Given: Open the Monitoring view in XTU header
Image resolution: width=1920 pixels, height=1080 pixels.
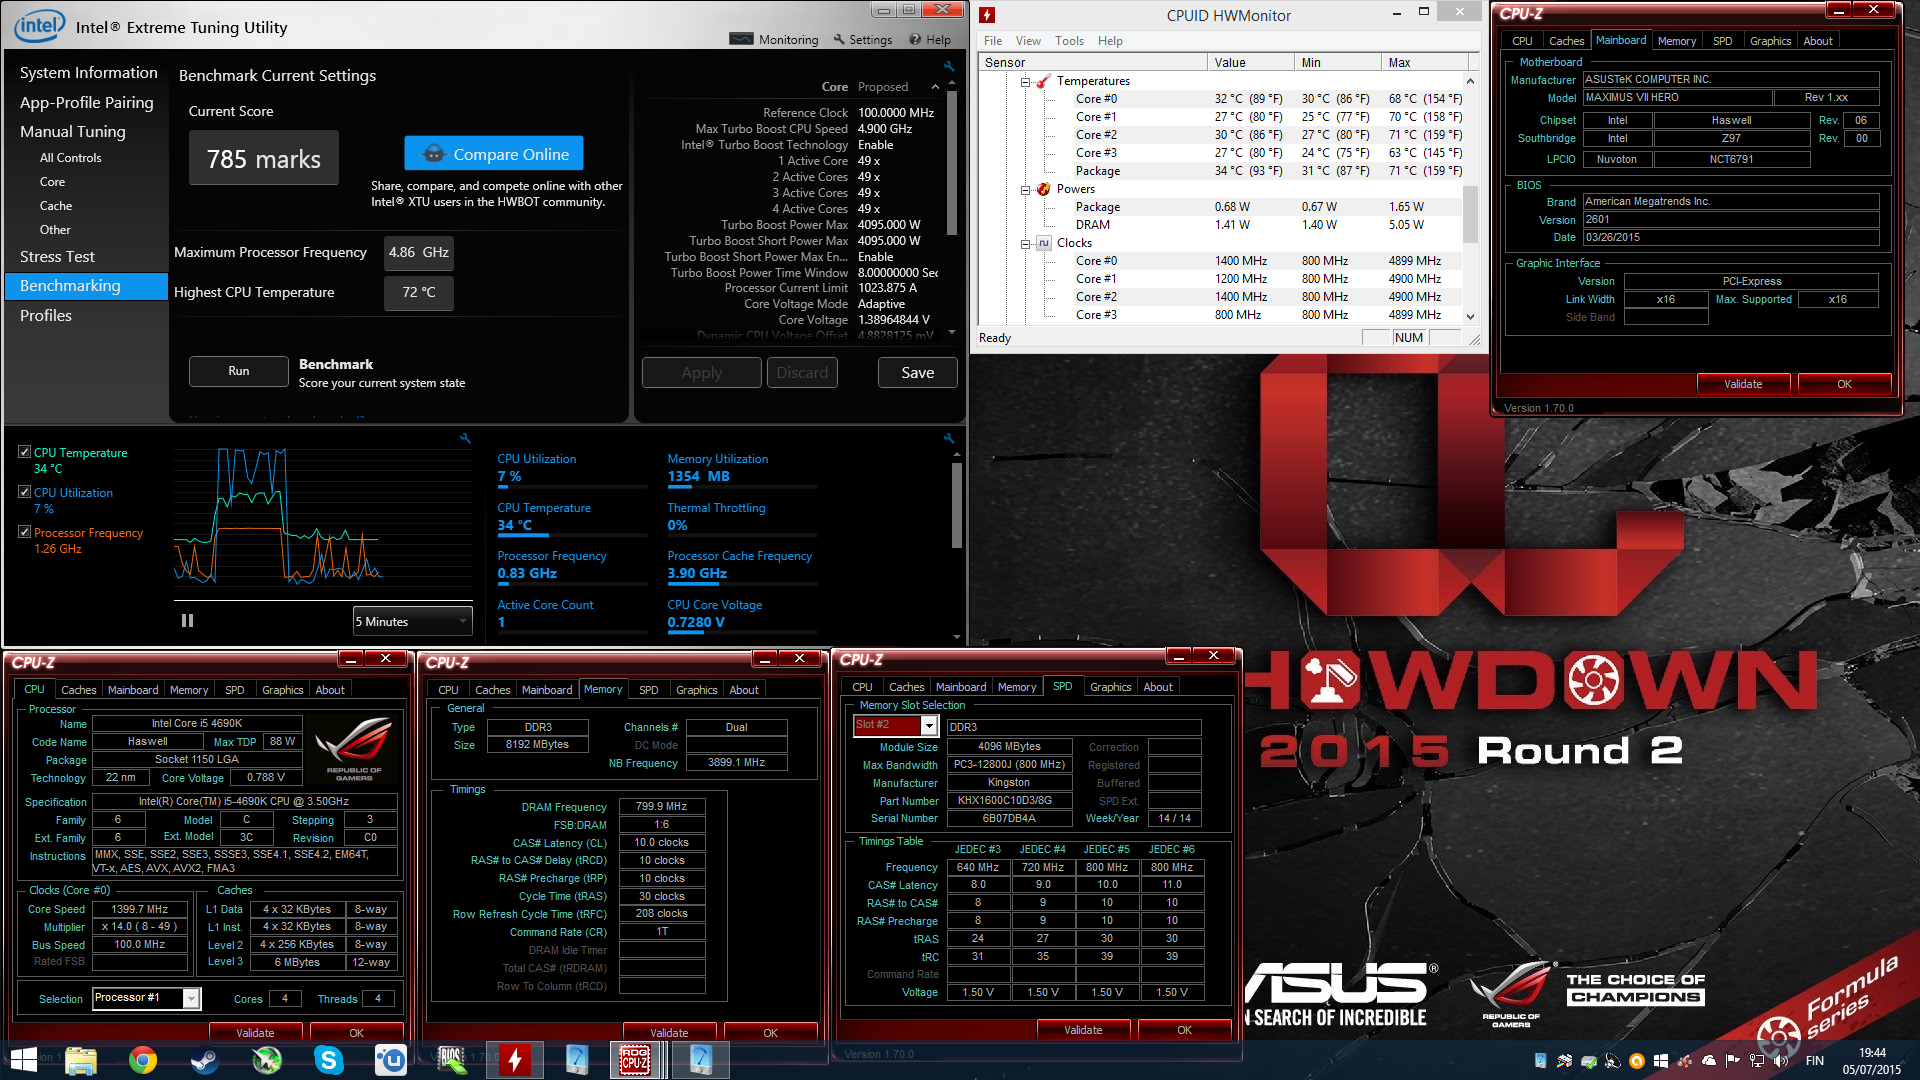Looking at the screenshot, I should 774,40.
